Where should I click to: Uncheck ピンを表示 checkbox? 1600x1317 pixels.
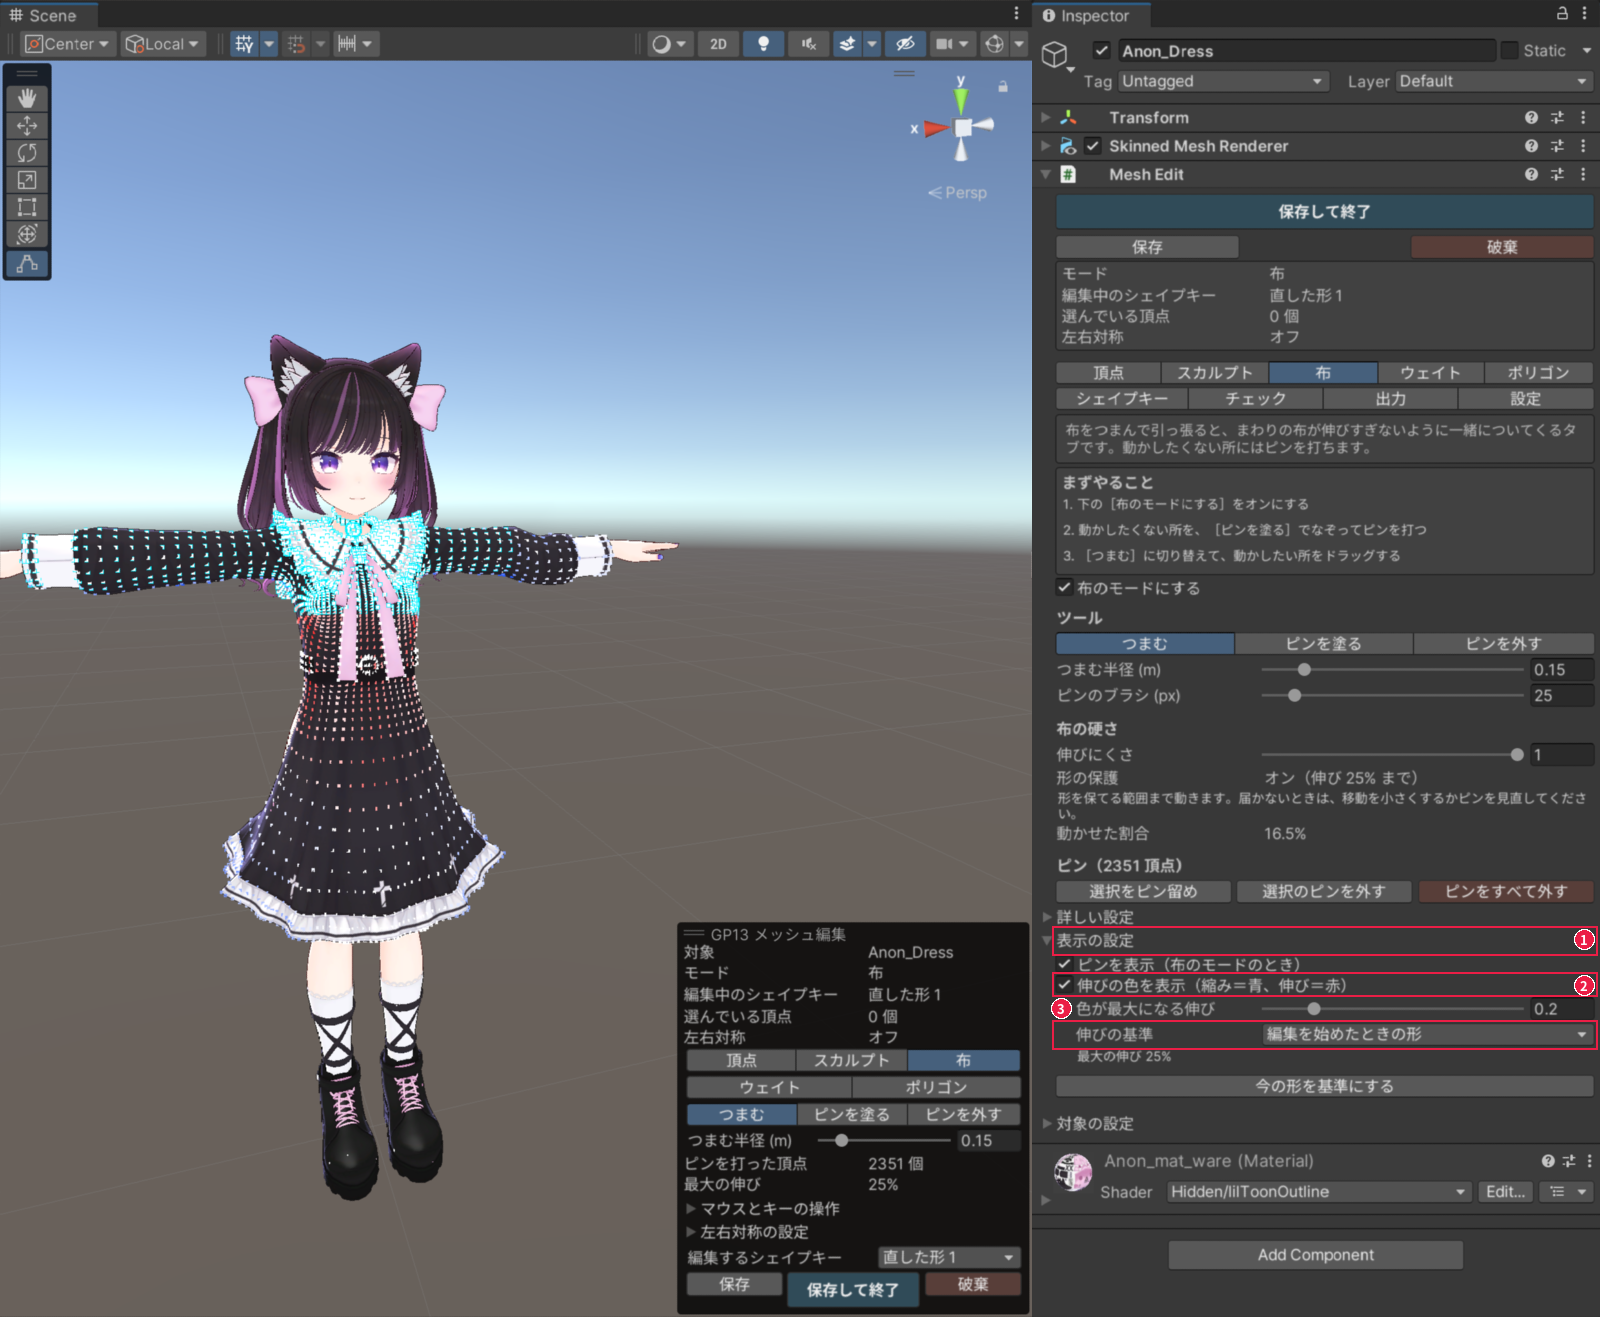click(x=1065, y=964)
